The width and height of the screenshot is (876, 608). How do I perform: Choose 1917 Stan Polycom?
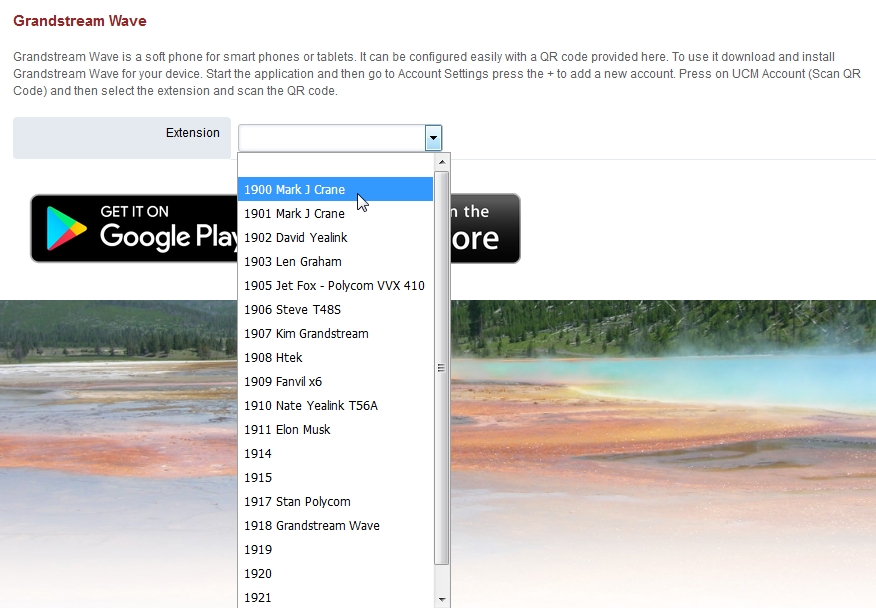335,502
